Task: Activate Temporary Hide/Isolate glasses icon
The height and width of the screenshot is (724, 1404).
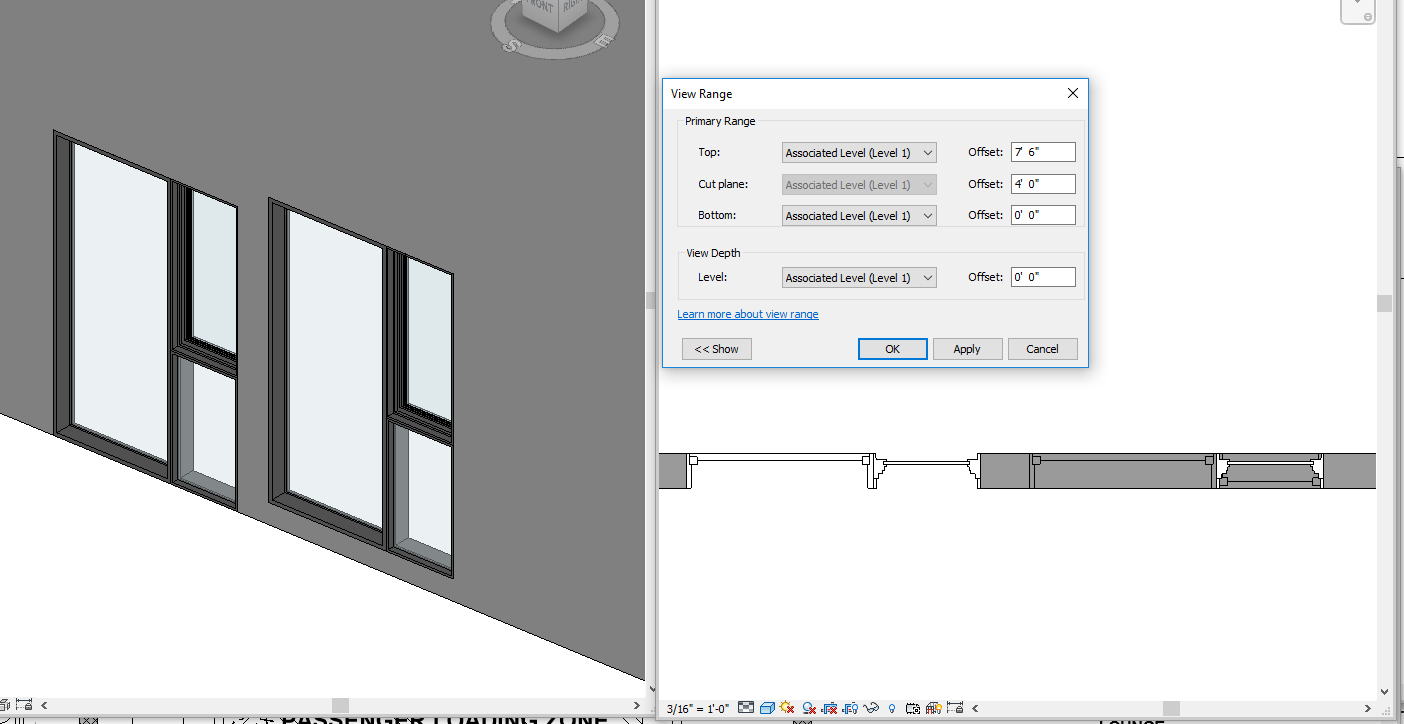Action: coord(871,707)
